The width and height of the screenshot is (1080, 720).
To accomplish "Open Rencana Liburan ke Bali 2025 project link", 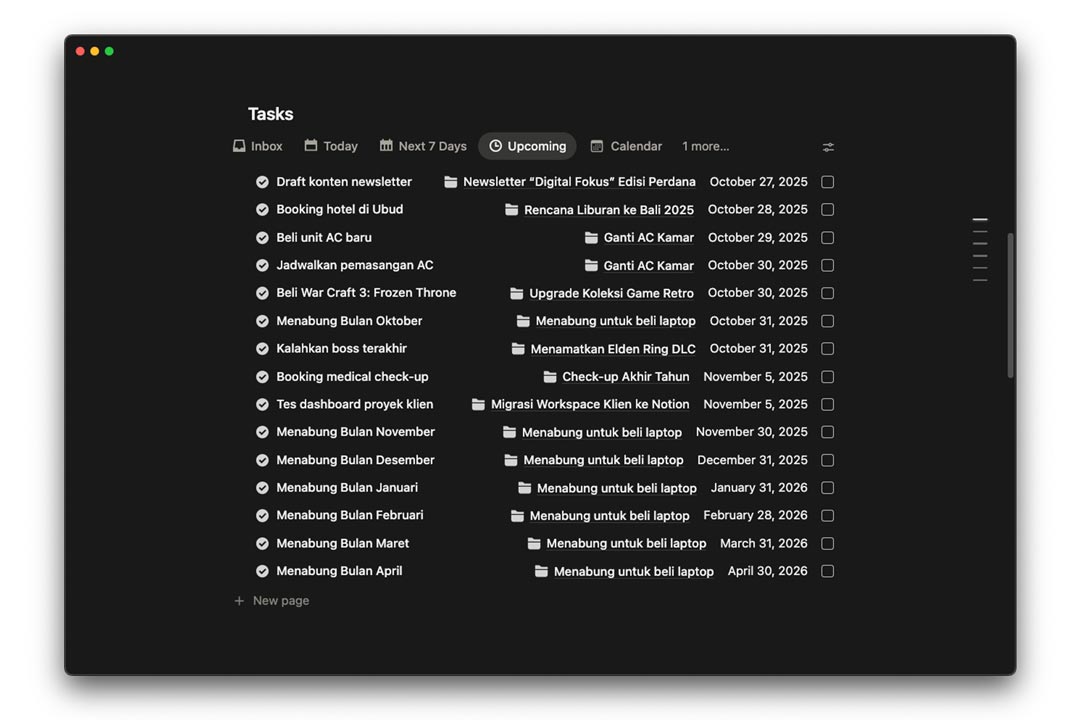I will (608, 210).
